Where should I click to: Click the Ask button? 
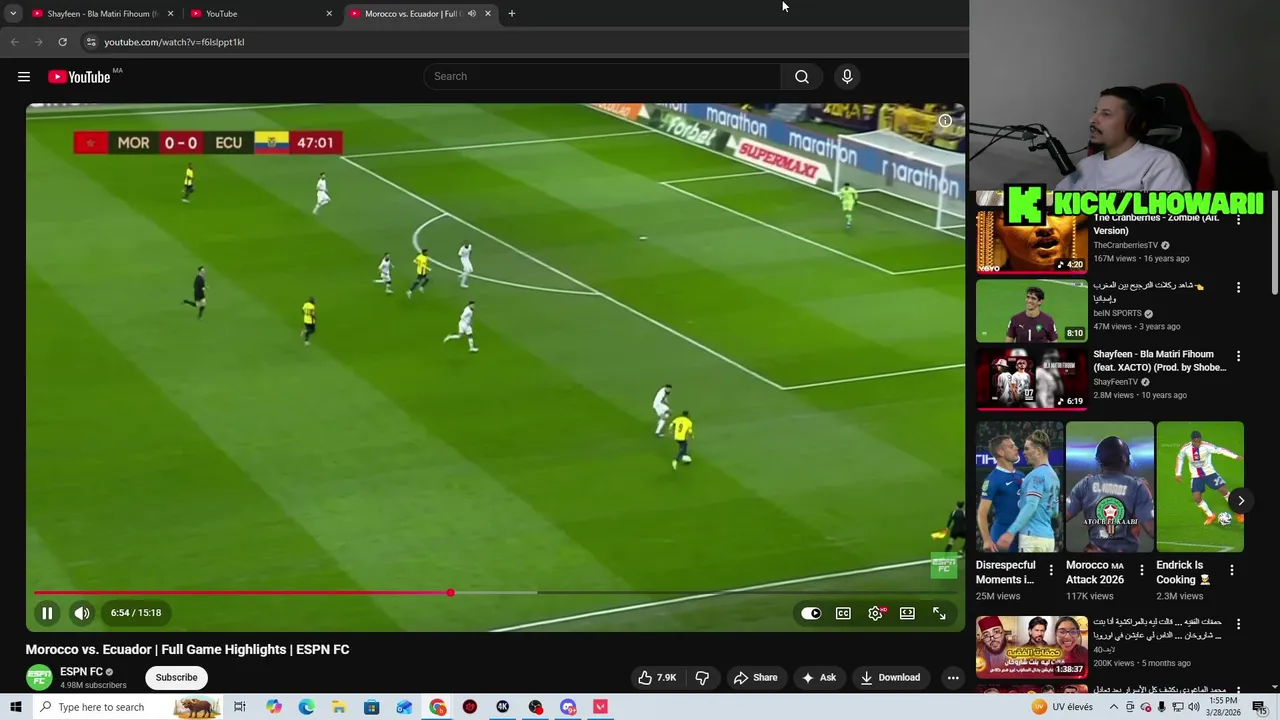[818, 677]
